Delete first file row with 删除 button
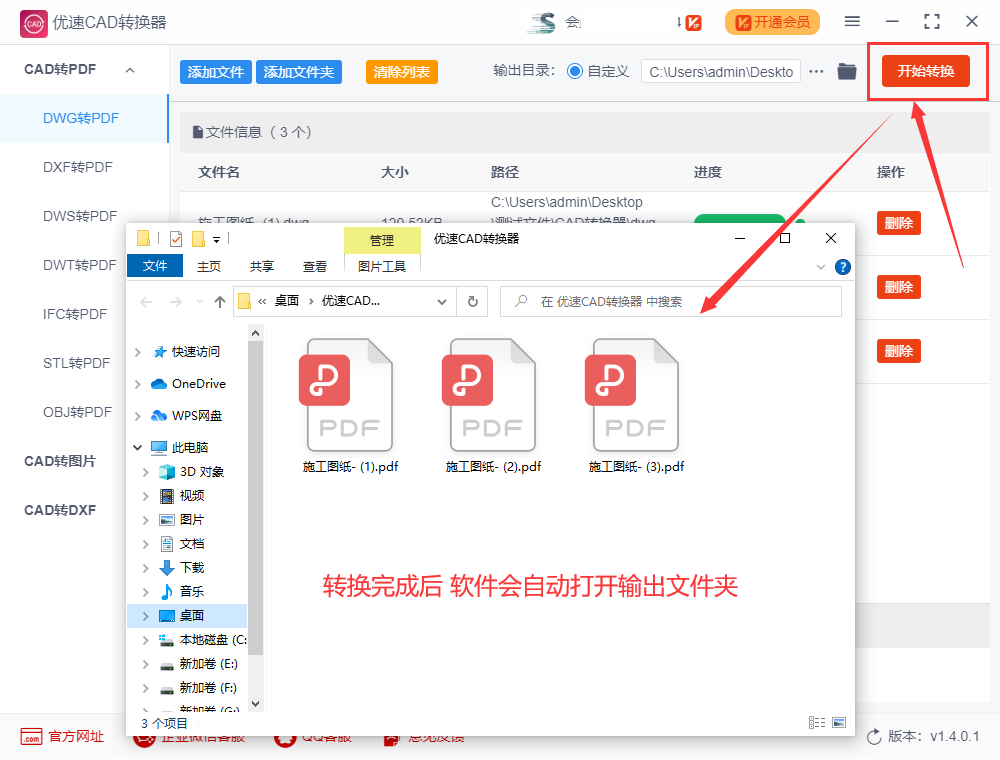The height and width of the screenshot is (760, 1000). point(899,223)
